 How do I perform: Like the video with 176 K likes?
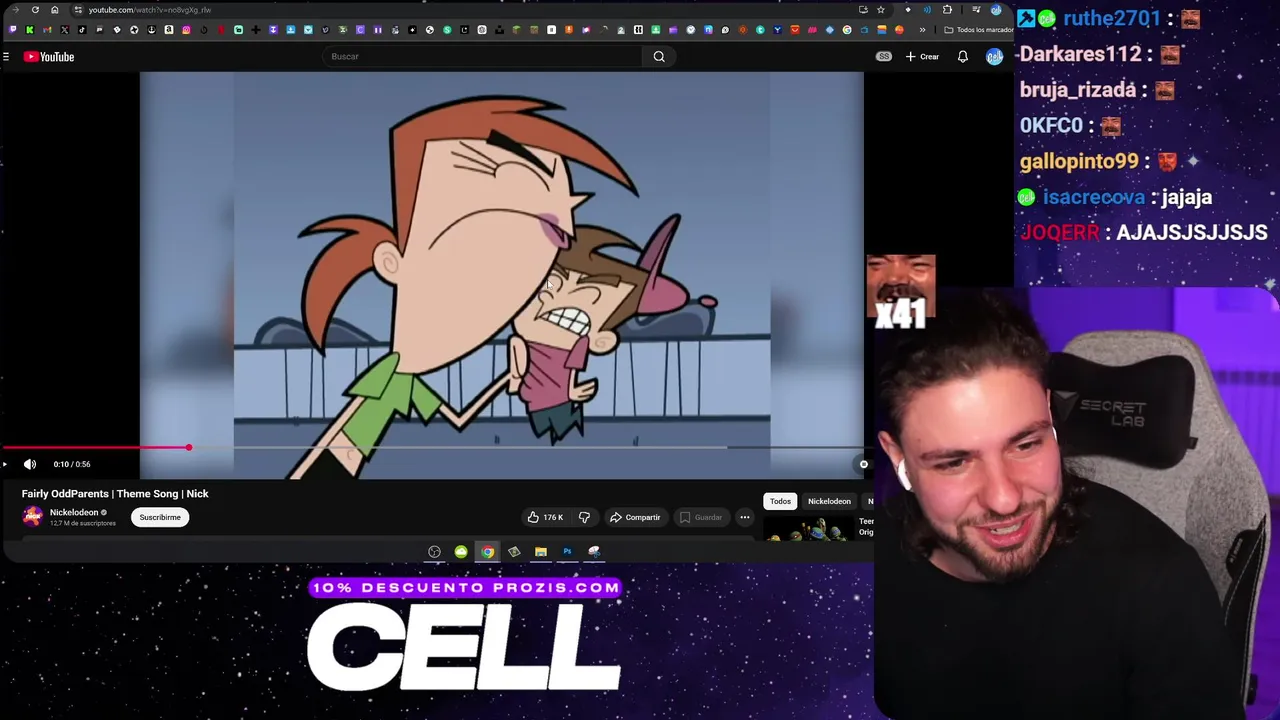click(545, 517)
